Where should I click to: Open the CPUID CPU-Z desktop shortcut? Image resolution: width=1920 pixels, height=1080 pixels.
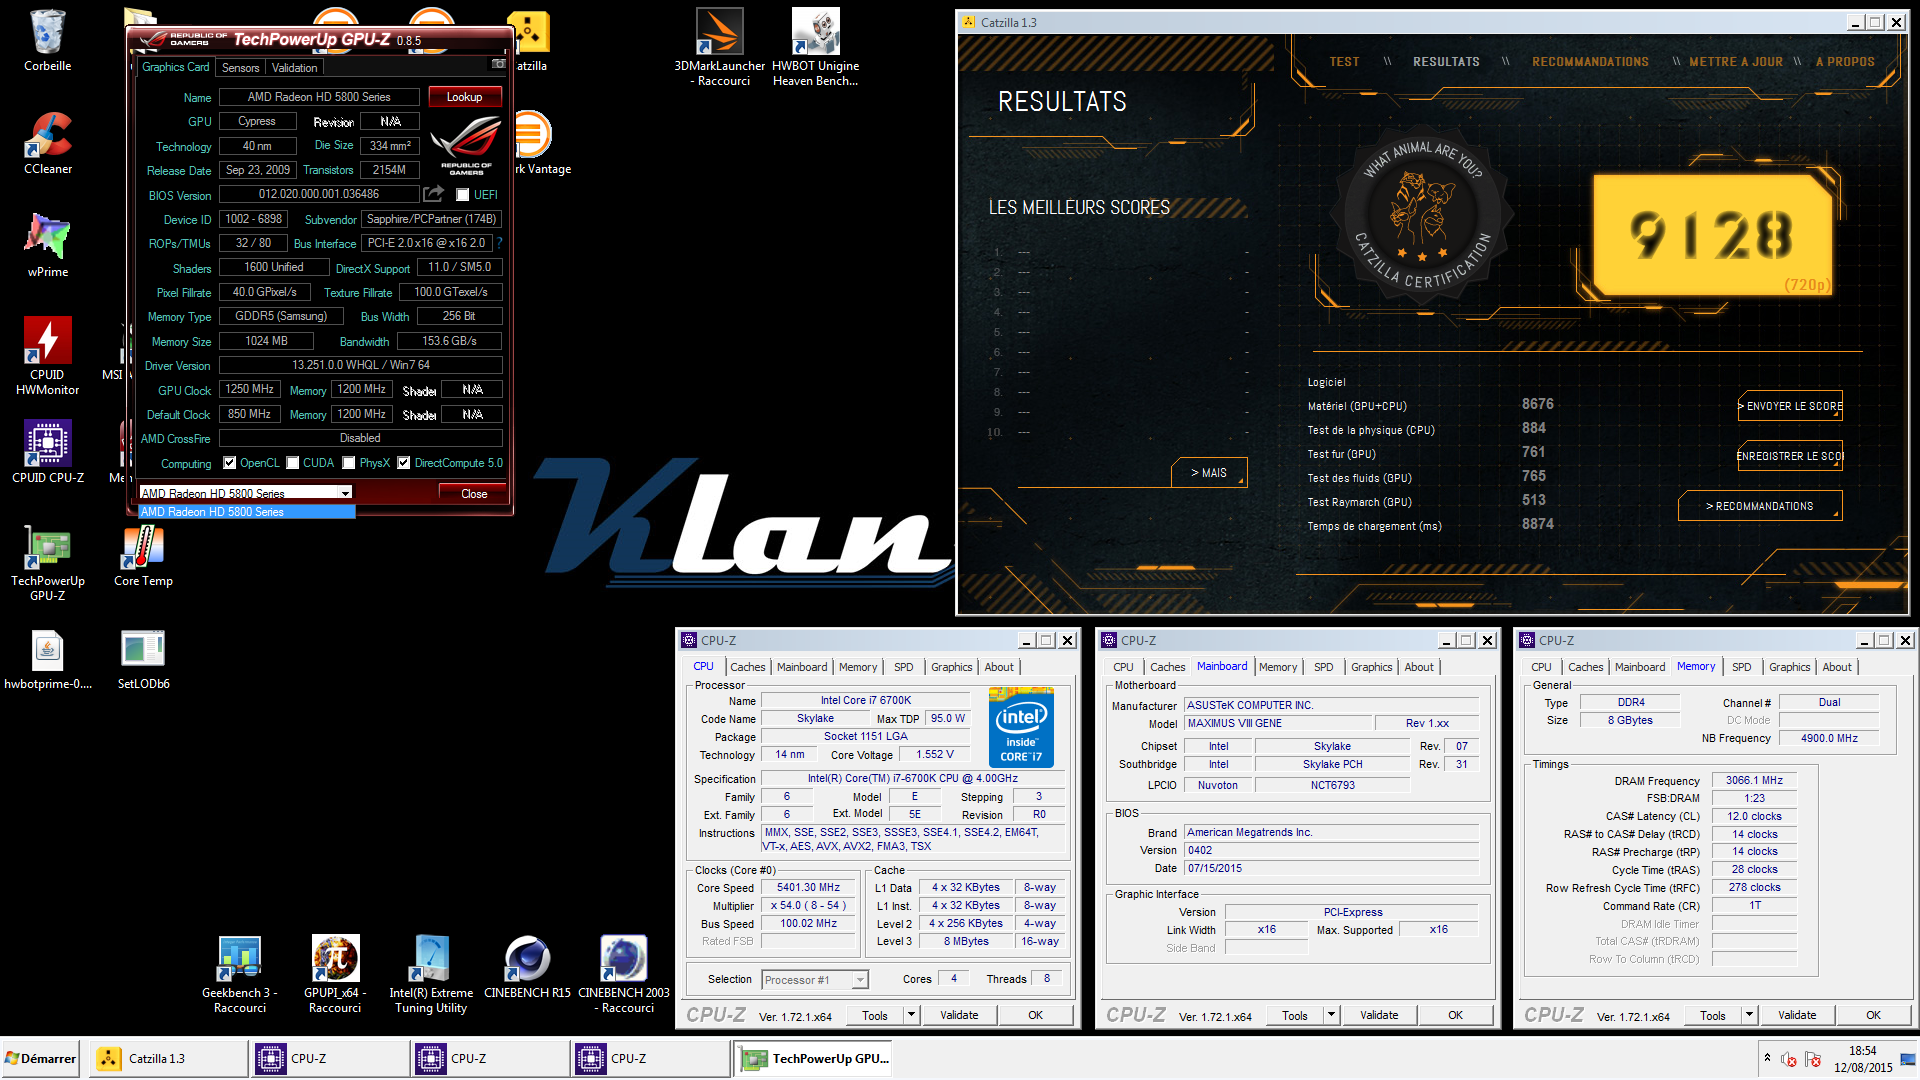pos(47,452)
